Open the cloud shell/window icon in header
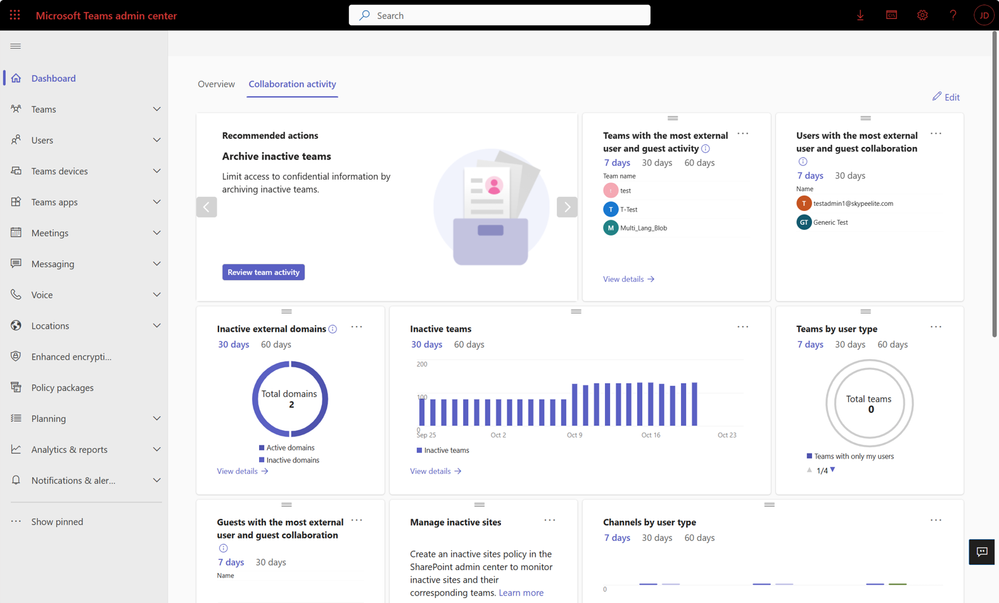The width and height of the screenshot is (999, 603). [891, 15]
